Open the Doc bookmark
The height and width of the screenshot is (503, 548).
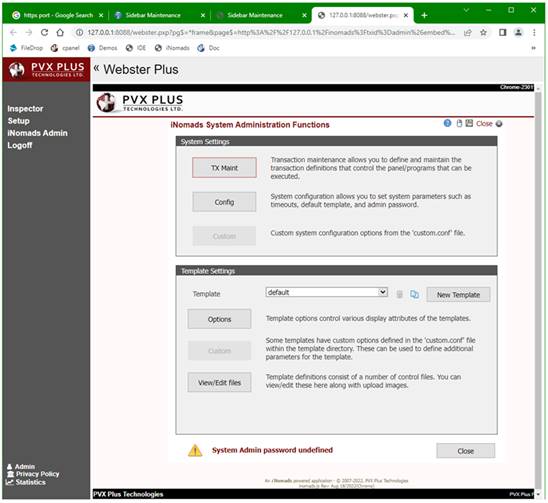pos(208,48)
